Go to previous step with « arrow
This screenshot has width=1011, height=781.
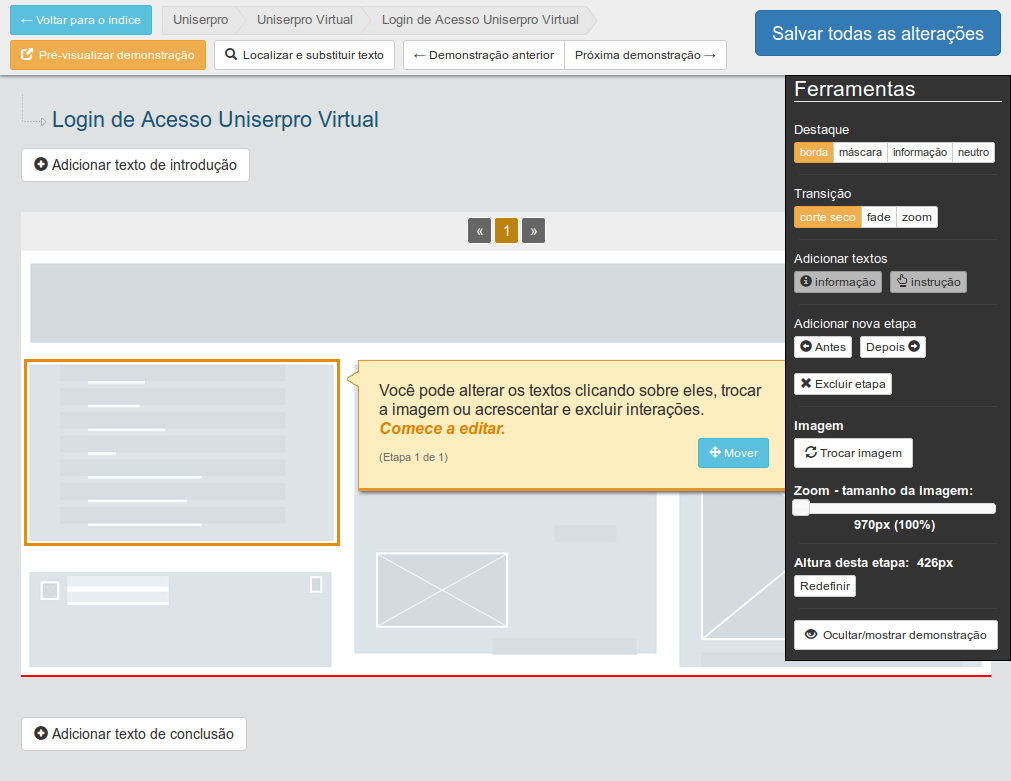pos(480,231)
